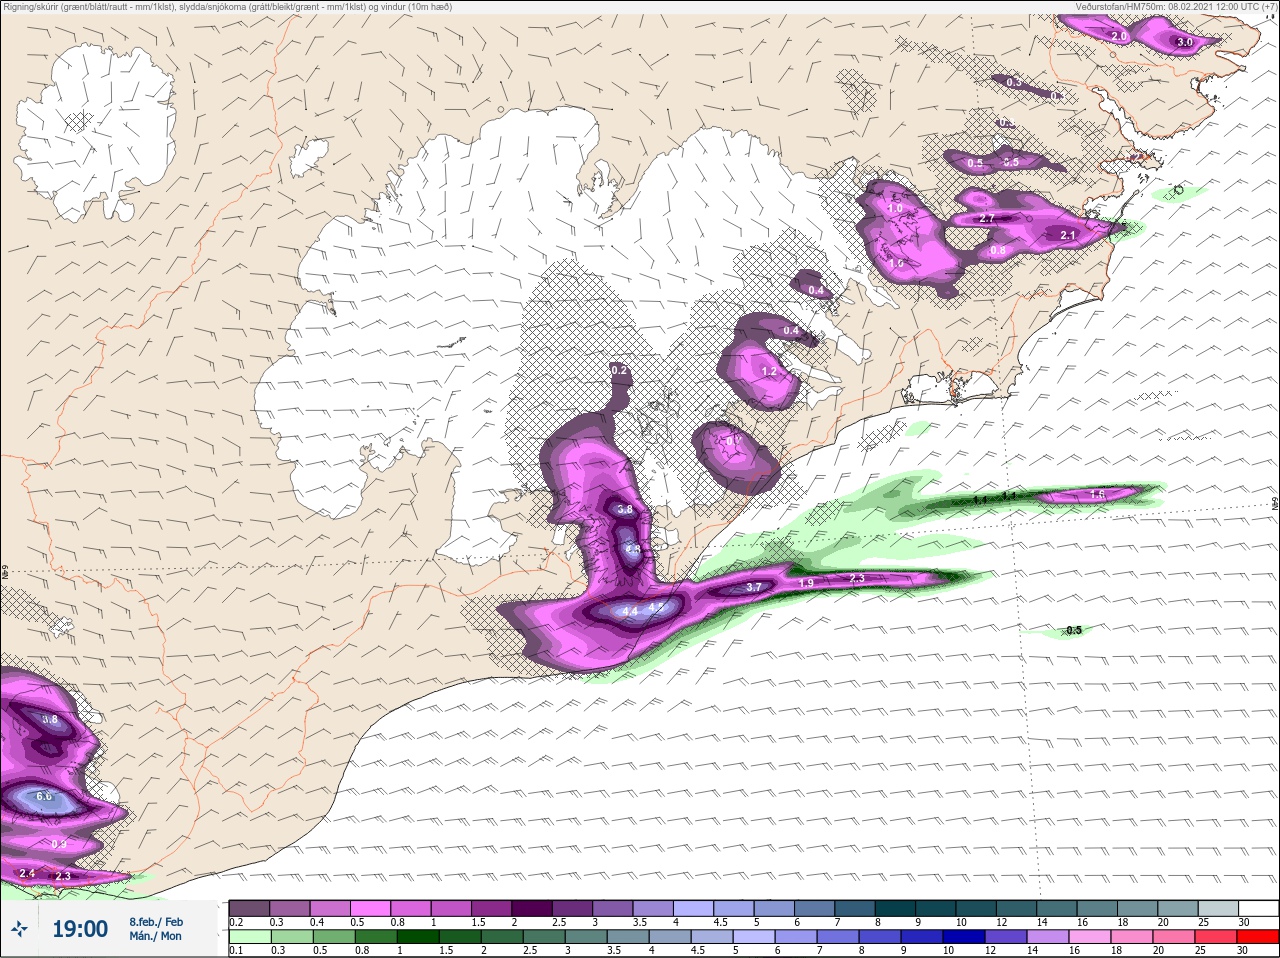This screenshot has height=958, width=1280.
Task: Click the 1.9 value label near the coast
Action: [x=806, y=582]
